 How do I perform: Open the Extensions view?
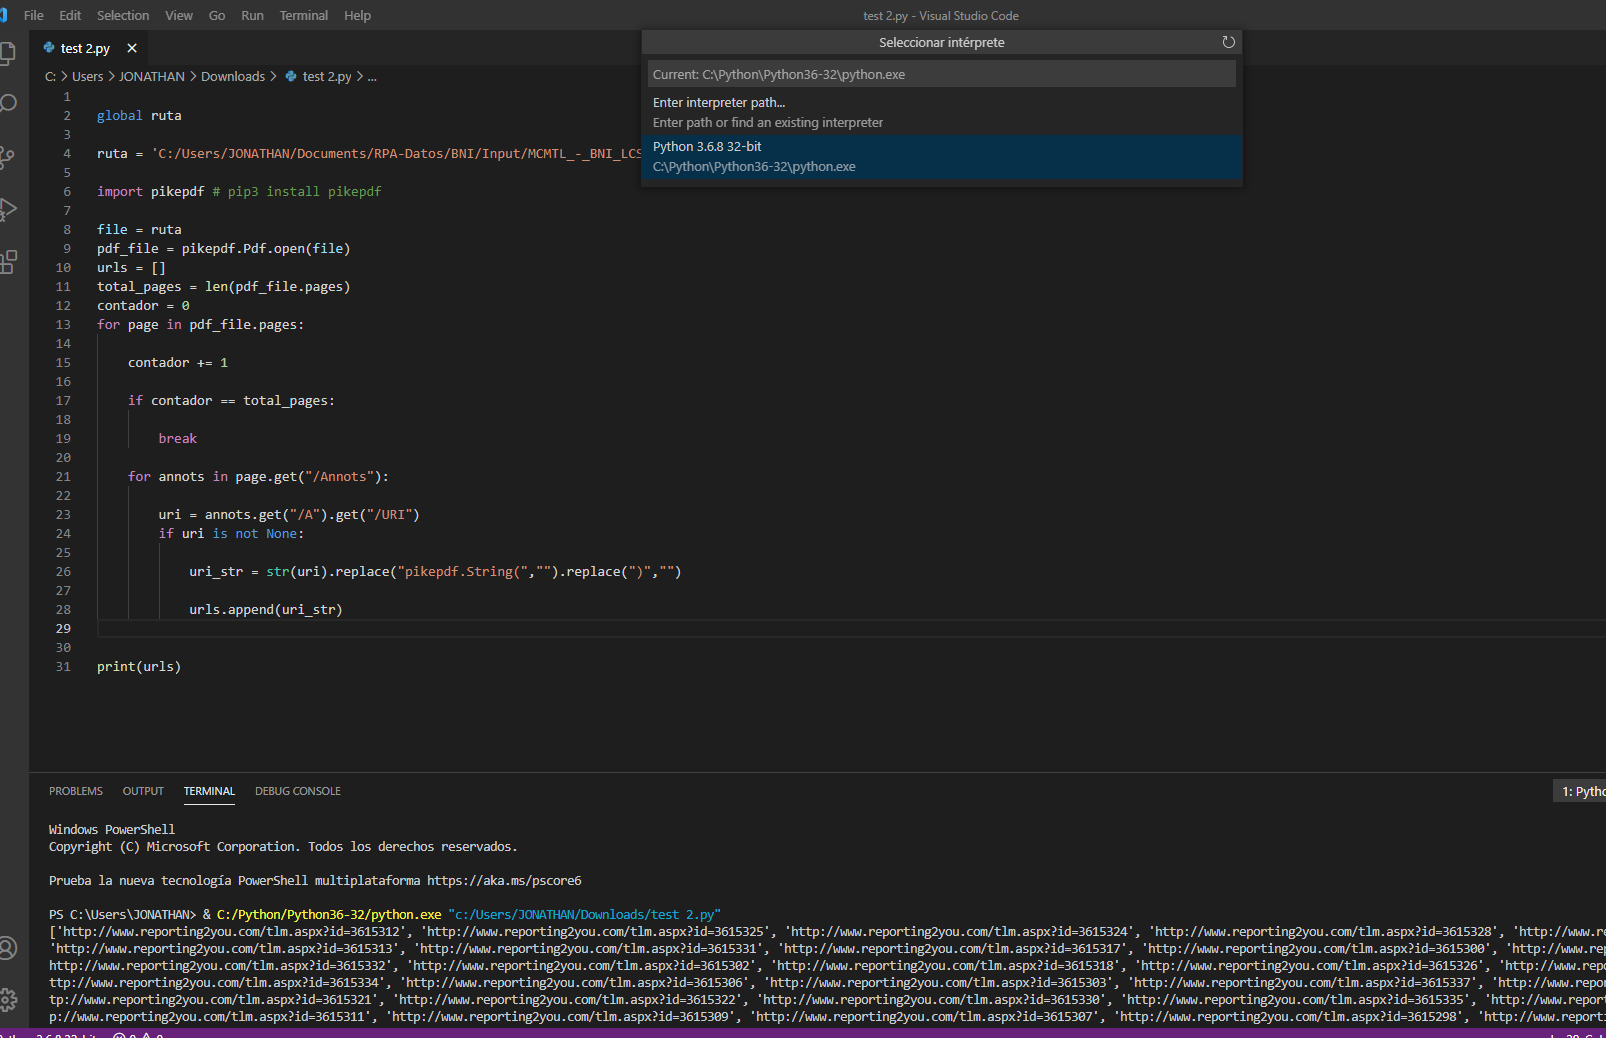(9, 262)
